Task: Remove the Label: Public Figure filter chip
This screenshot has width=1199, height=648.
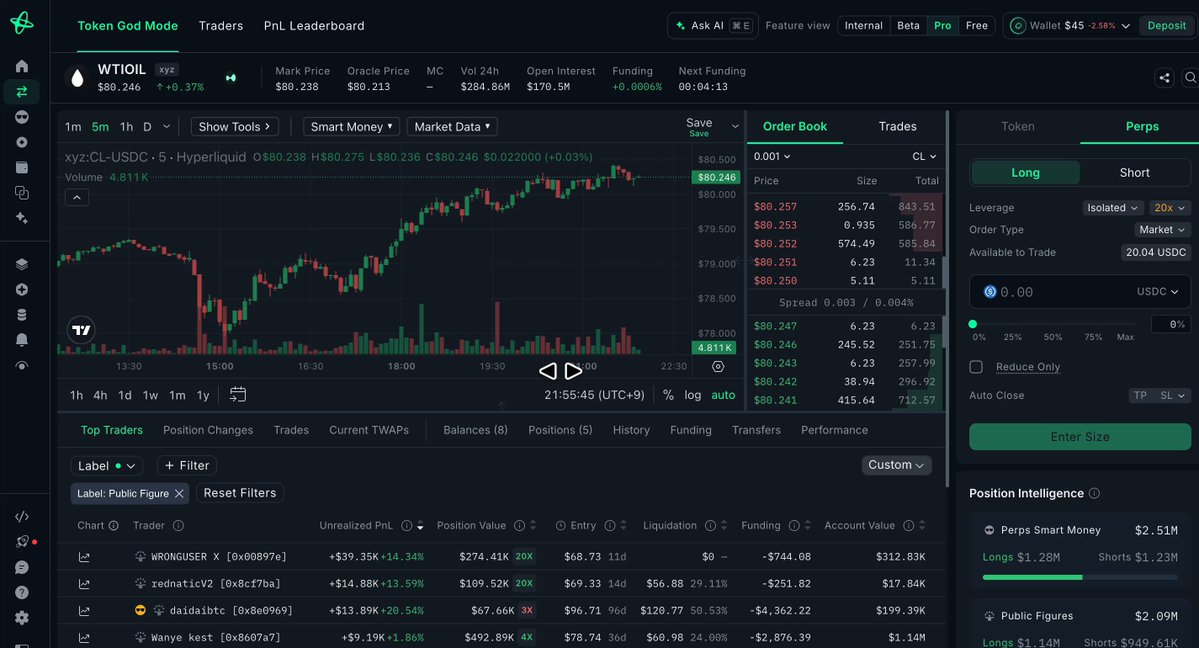Action: tap(179, 494)
